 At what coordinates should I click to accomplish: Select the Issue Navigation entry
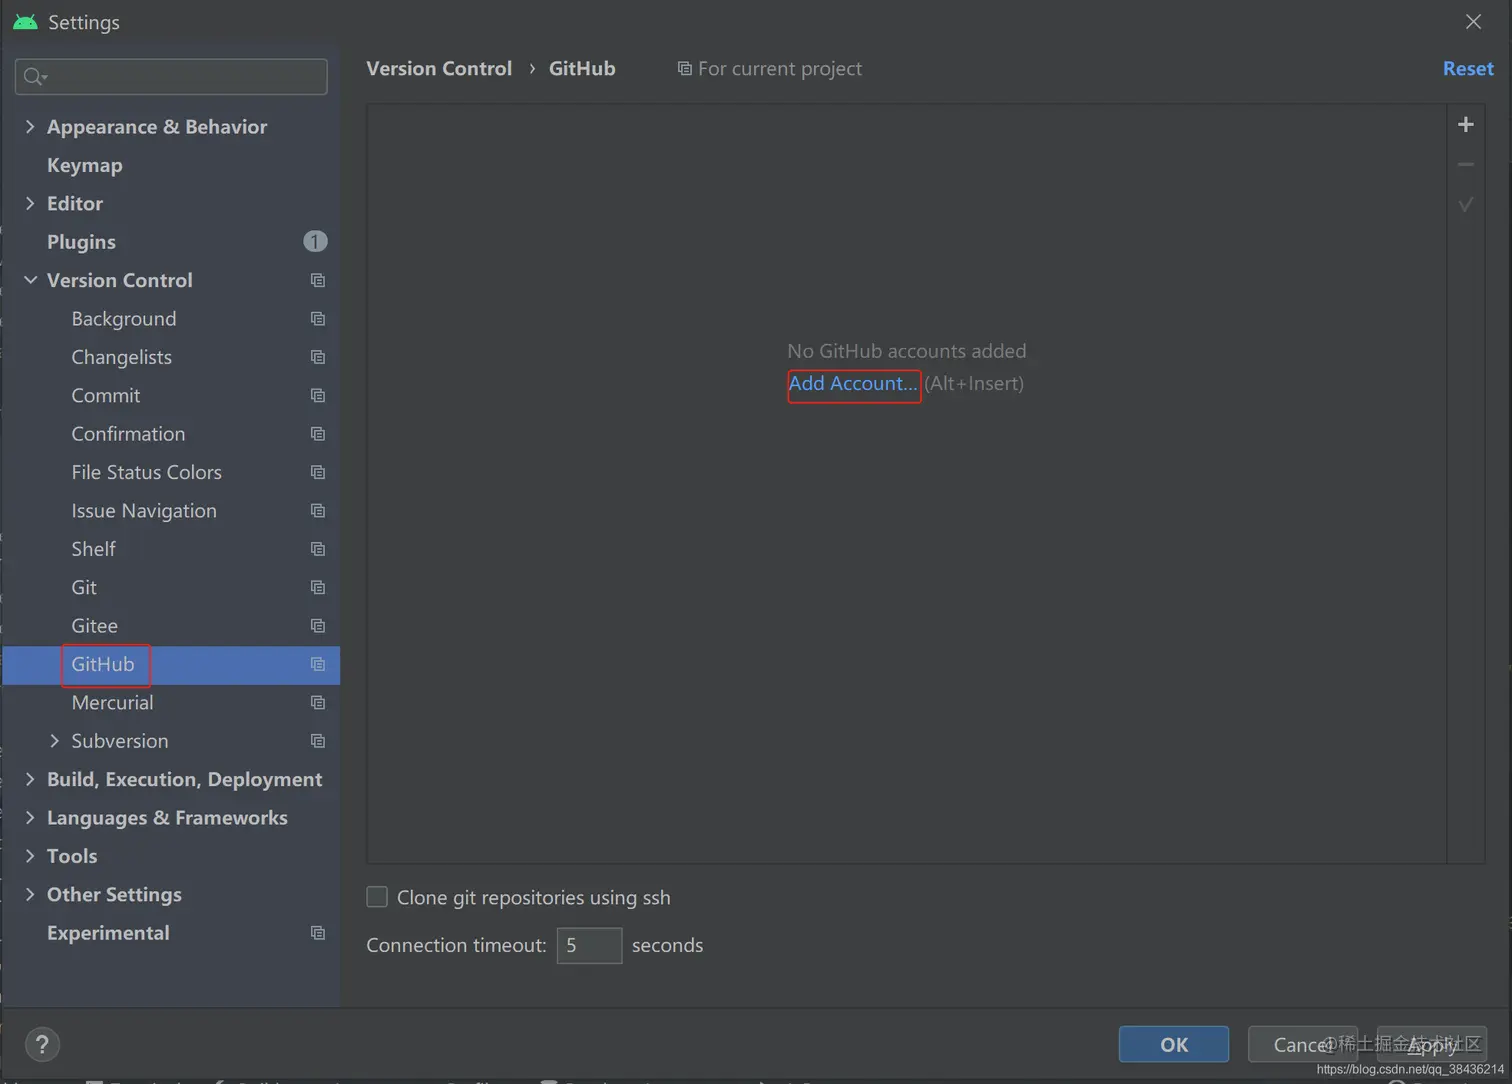tap(144, 511)
